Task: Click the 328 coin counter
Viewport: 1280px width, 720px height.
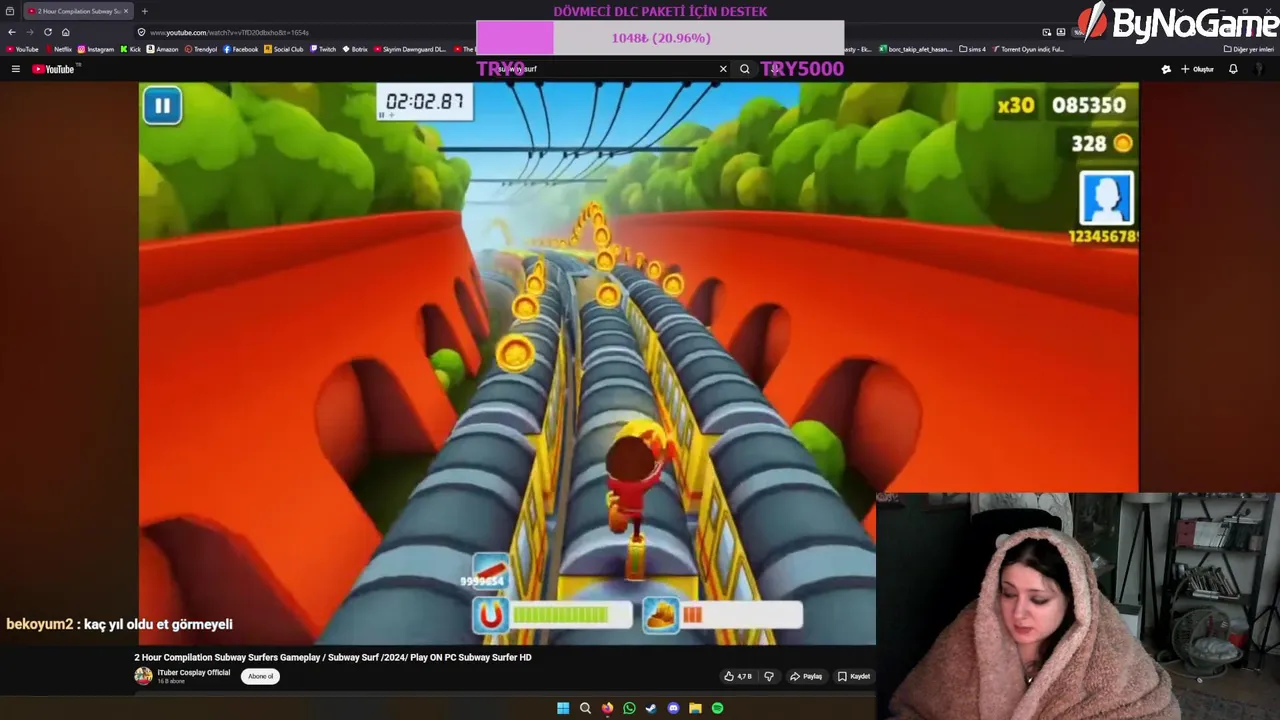Action: [x=1102, y=144]
